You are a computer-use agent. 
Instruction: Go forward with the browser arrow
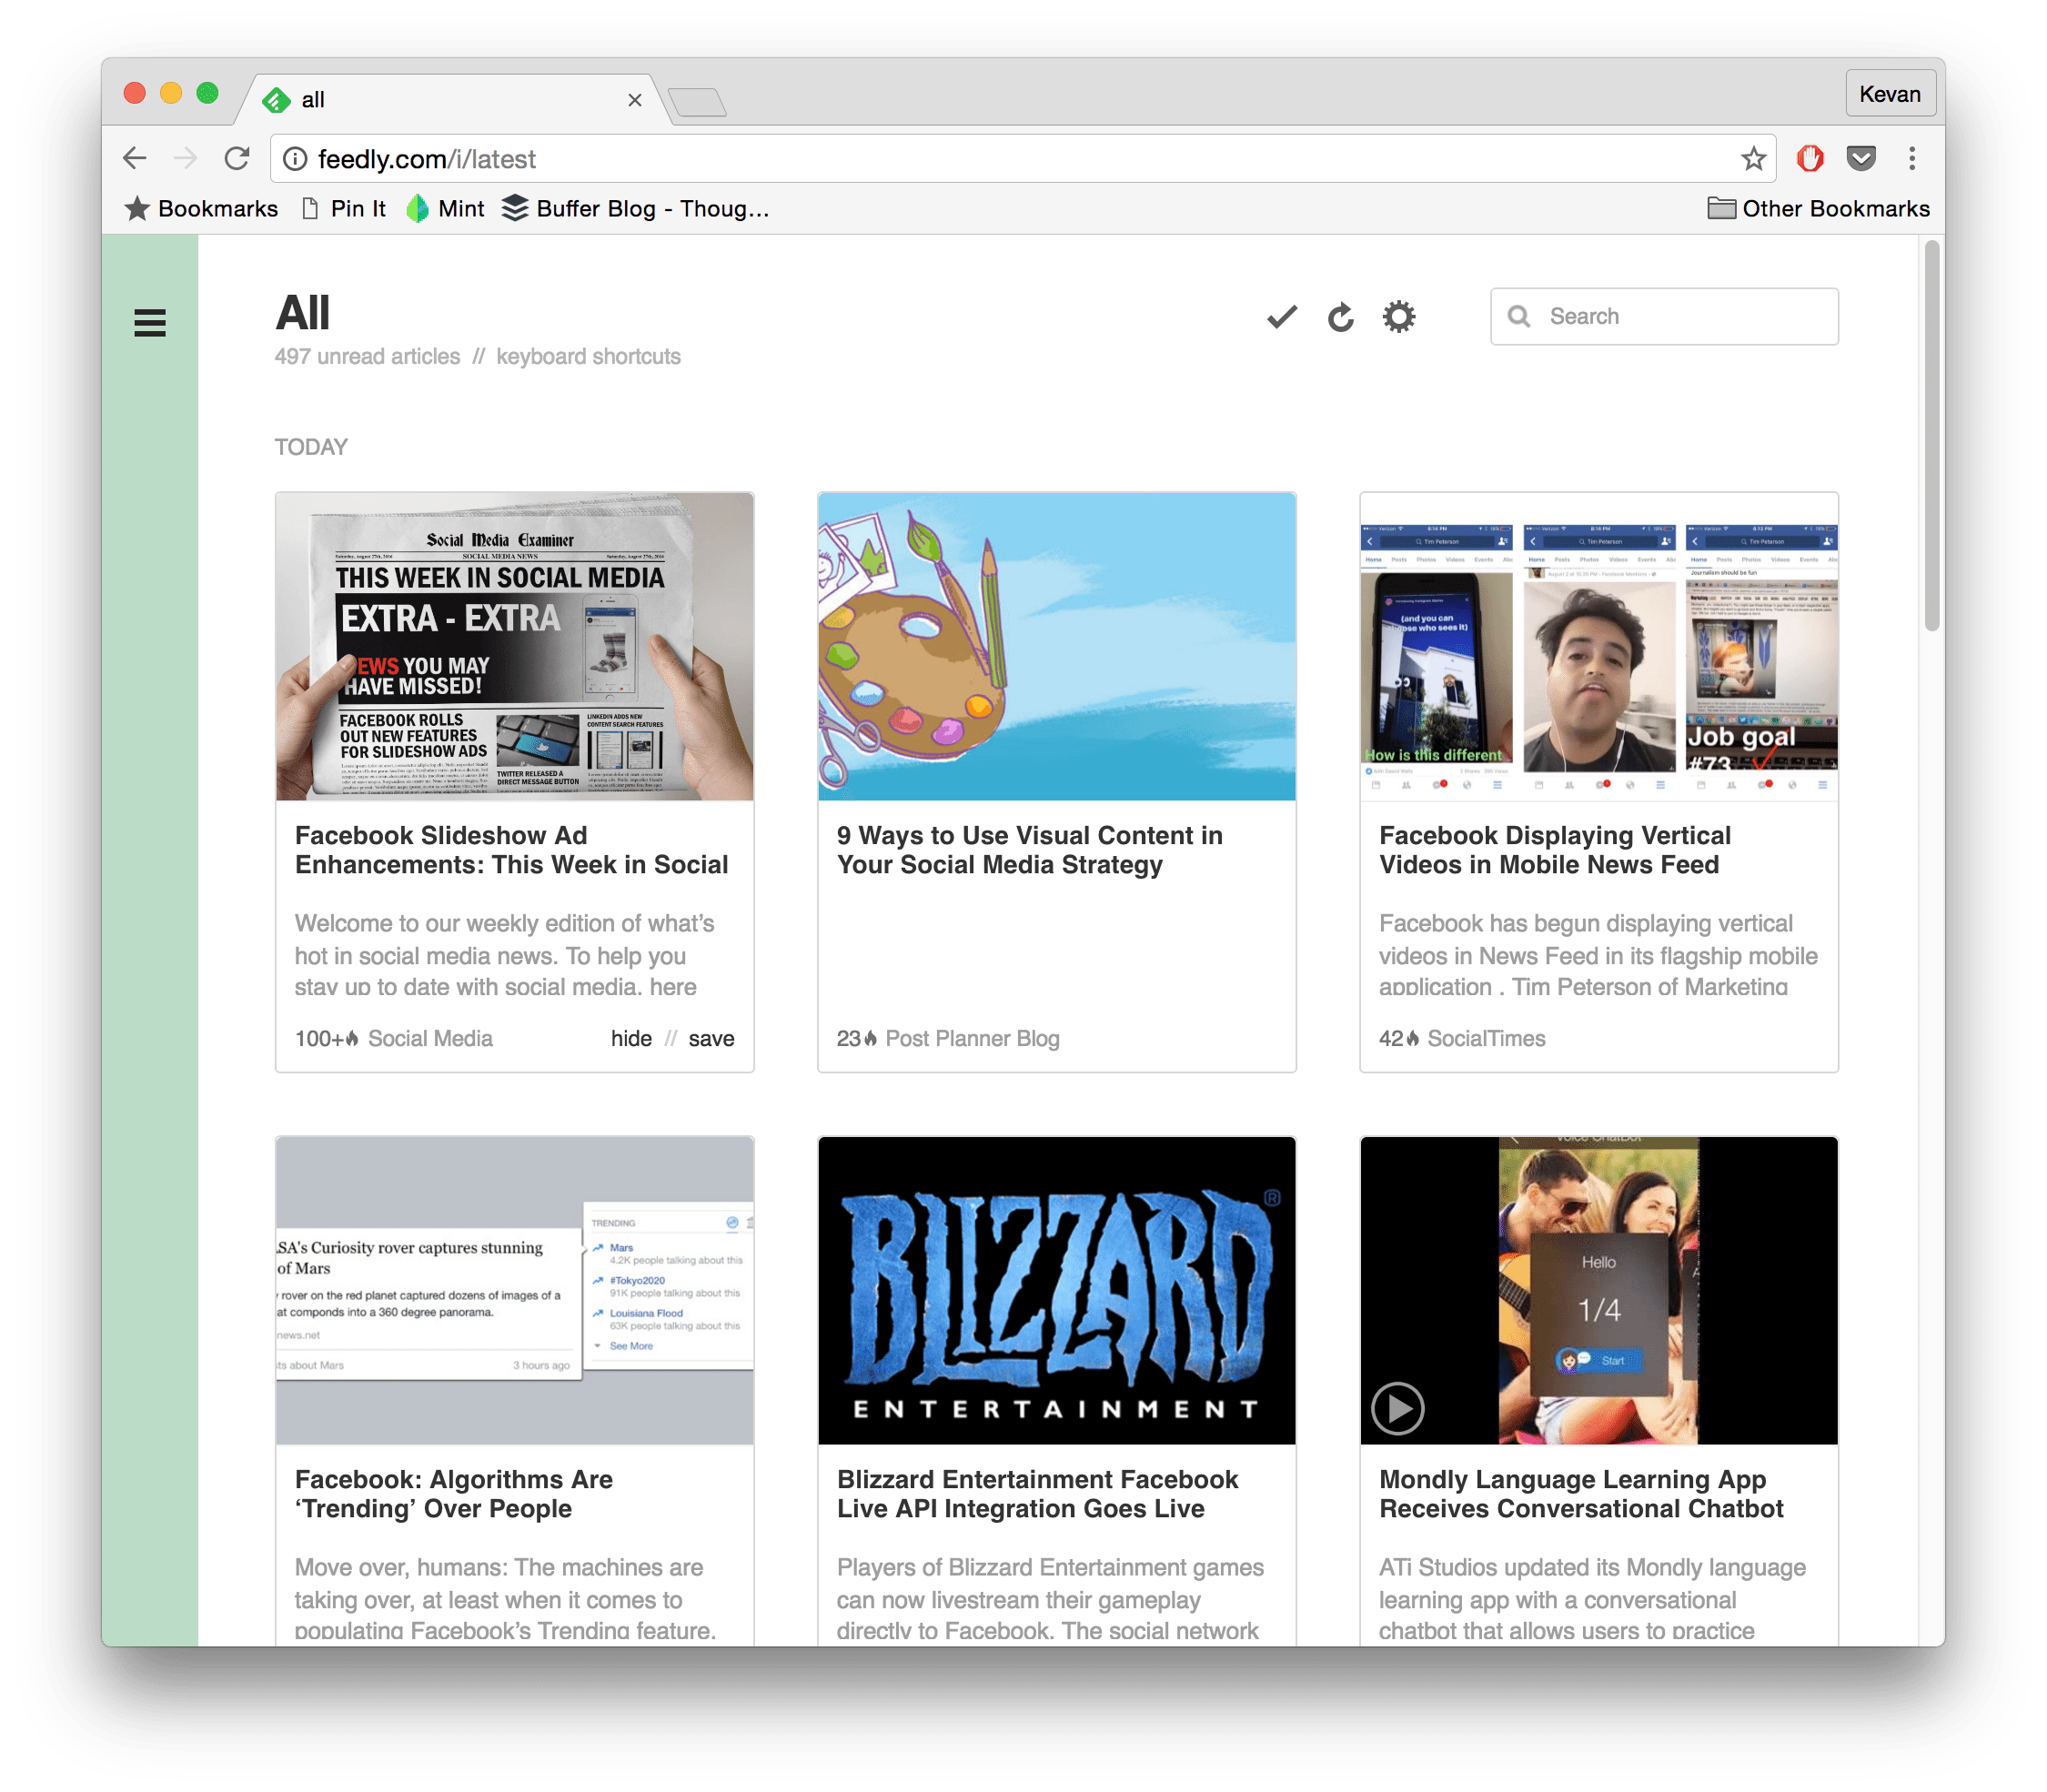(185, 158)
